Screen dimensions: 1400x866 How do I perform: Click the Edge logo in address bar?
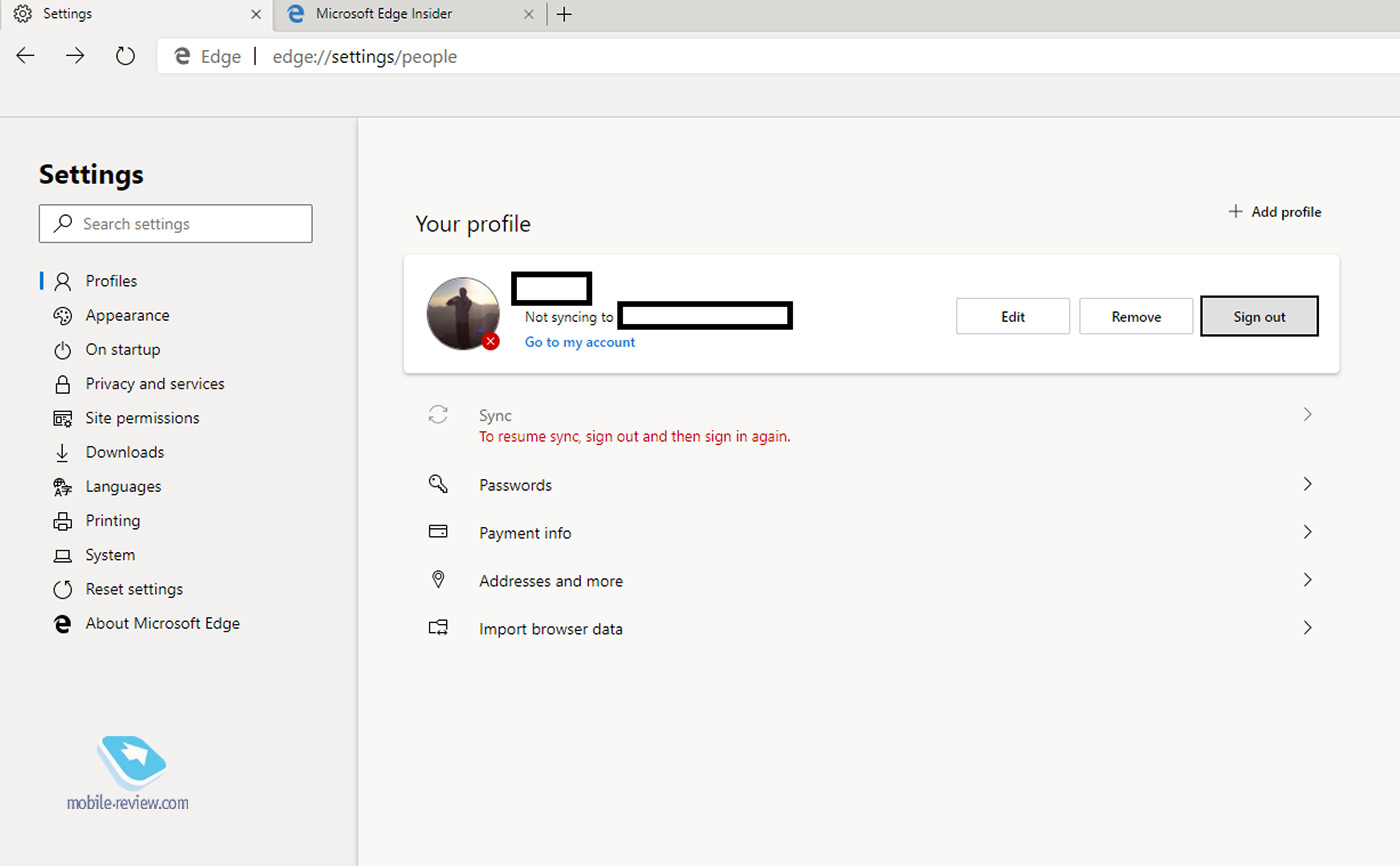(x=183, y=57)
